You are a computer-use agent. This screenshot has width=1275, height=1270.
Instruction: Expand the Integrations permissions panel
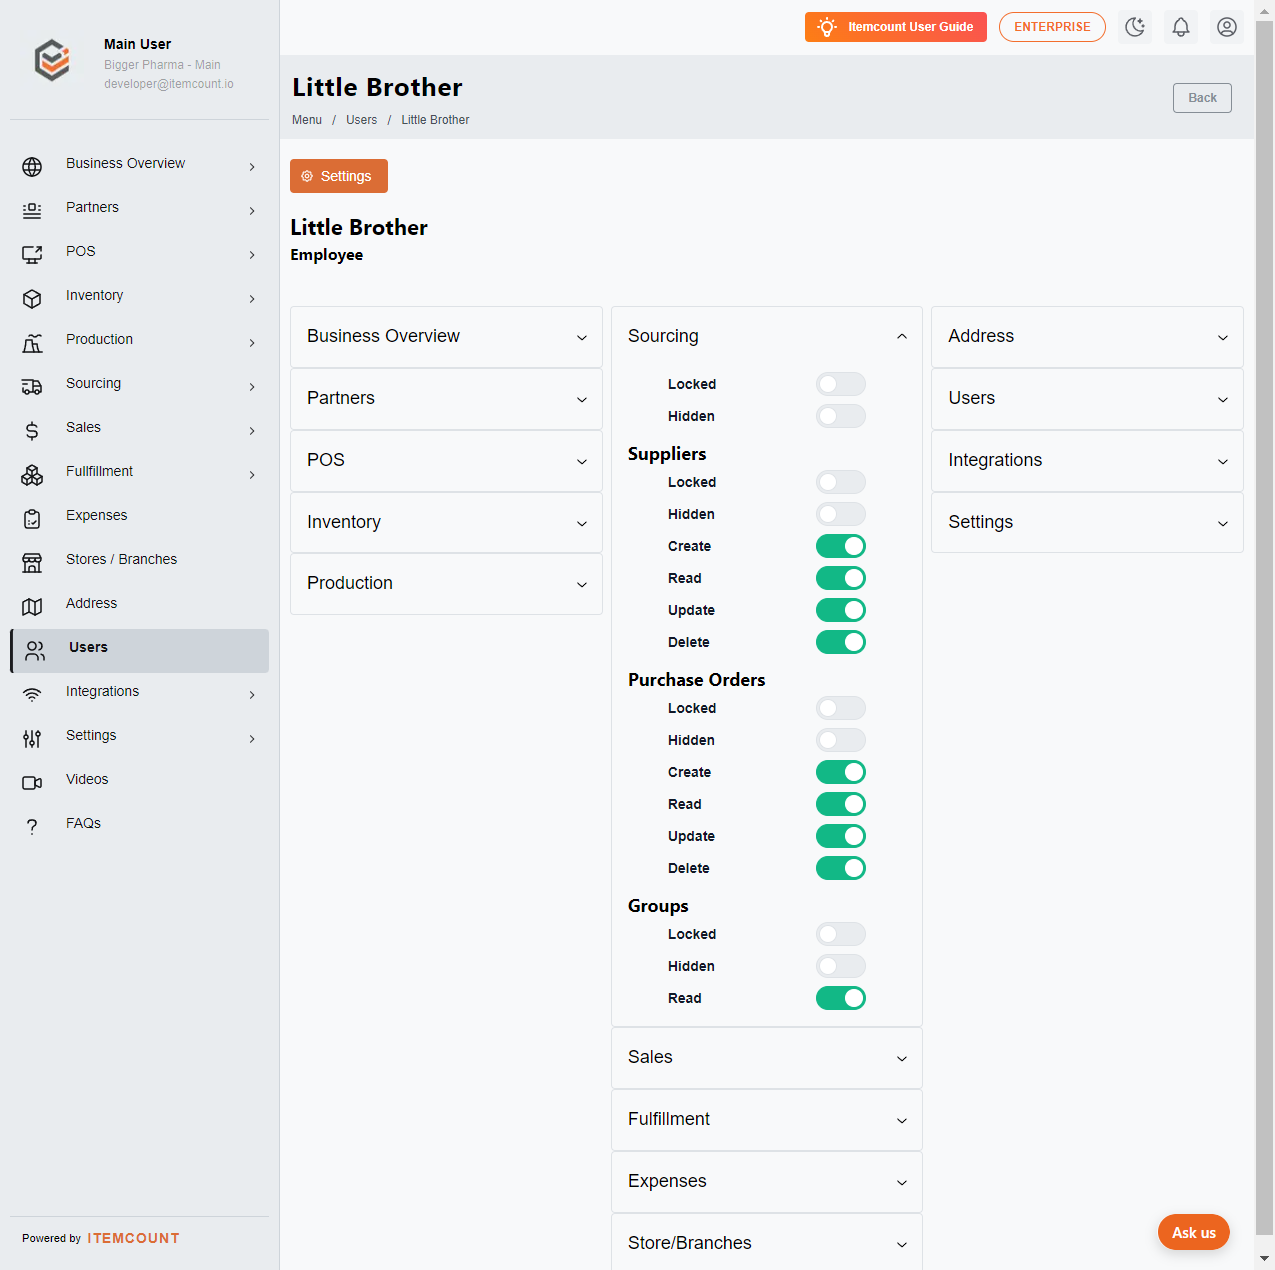(x=1087, y=461)
